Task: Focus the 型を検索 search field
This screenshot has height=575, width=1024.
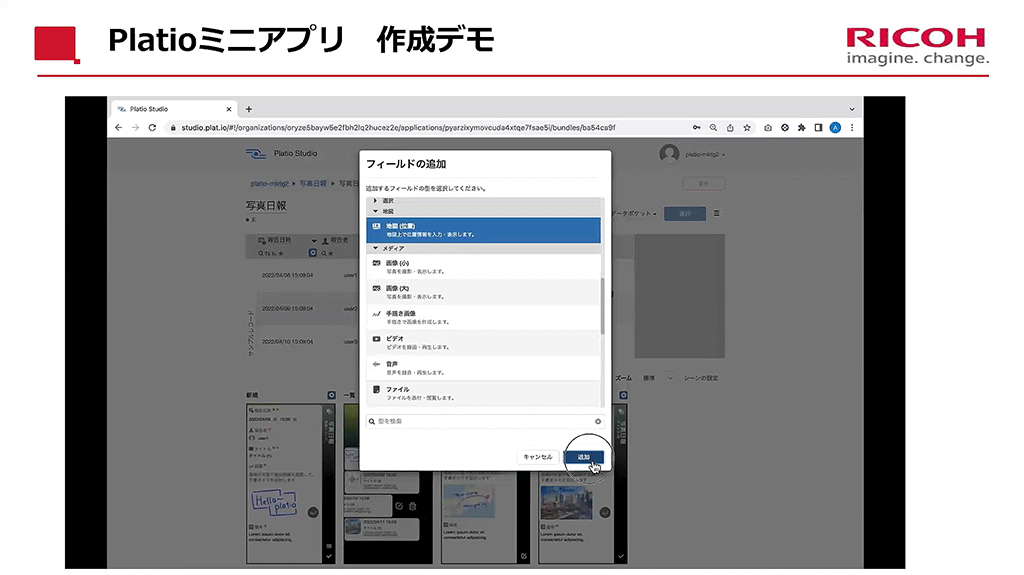Action: [480, 422]
